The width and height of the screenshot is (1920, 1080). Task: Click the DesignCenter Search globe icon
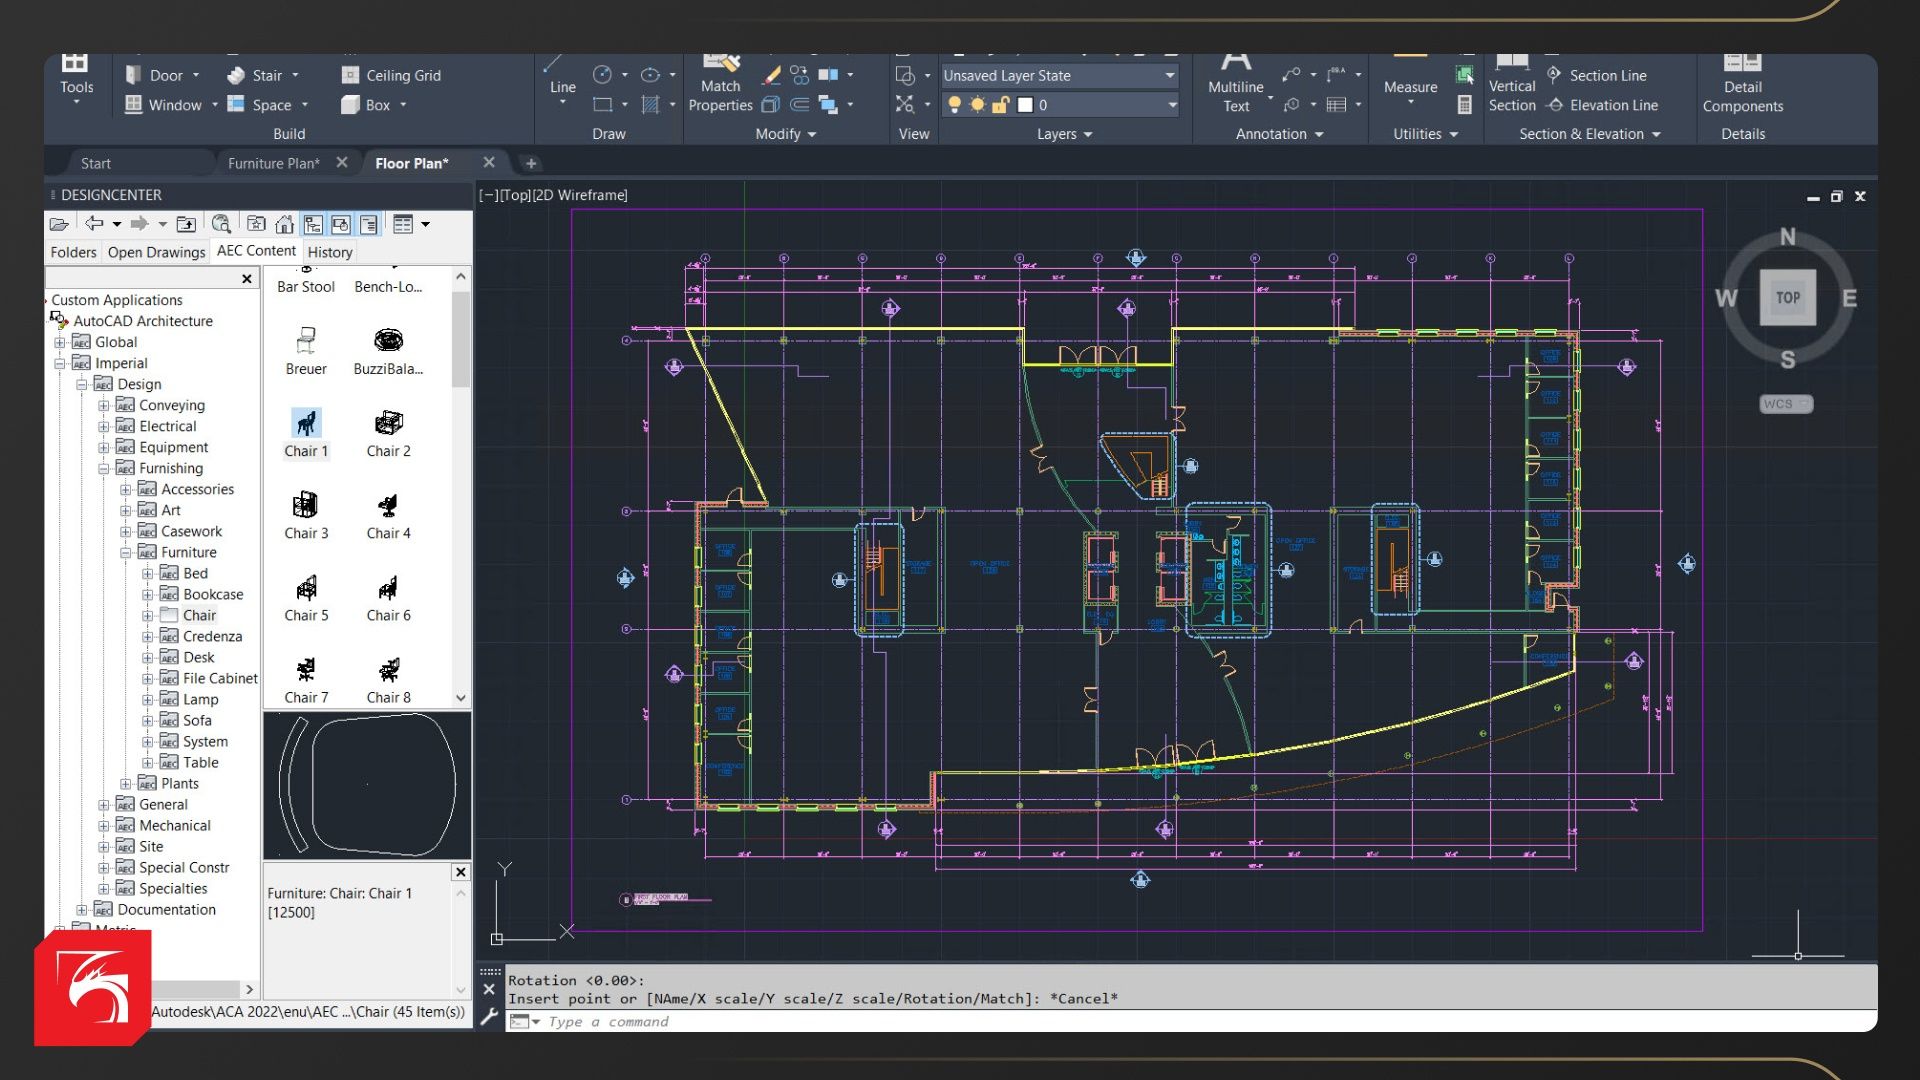221,224
